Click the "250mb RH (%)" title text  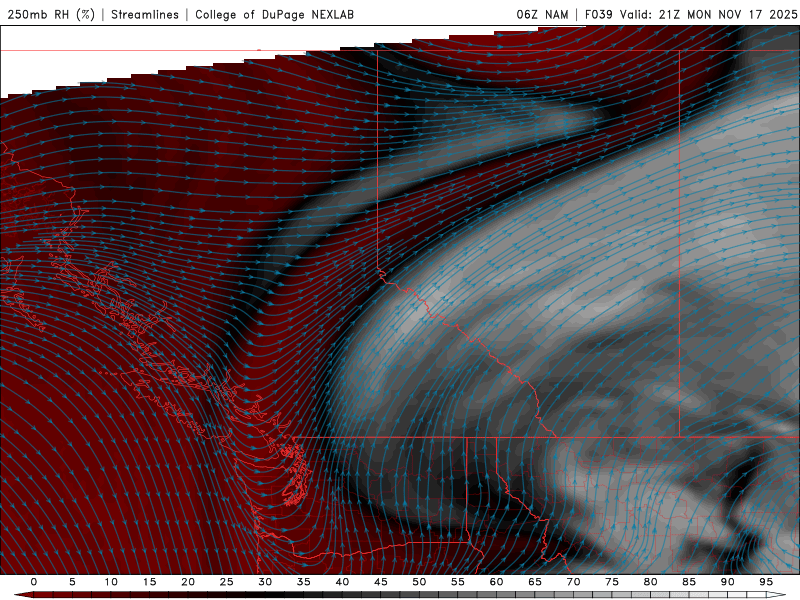tap(51, 14)
